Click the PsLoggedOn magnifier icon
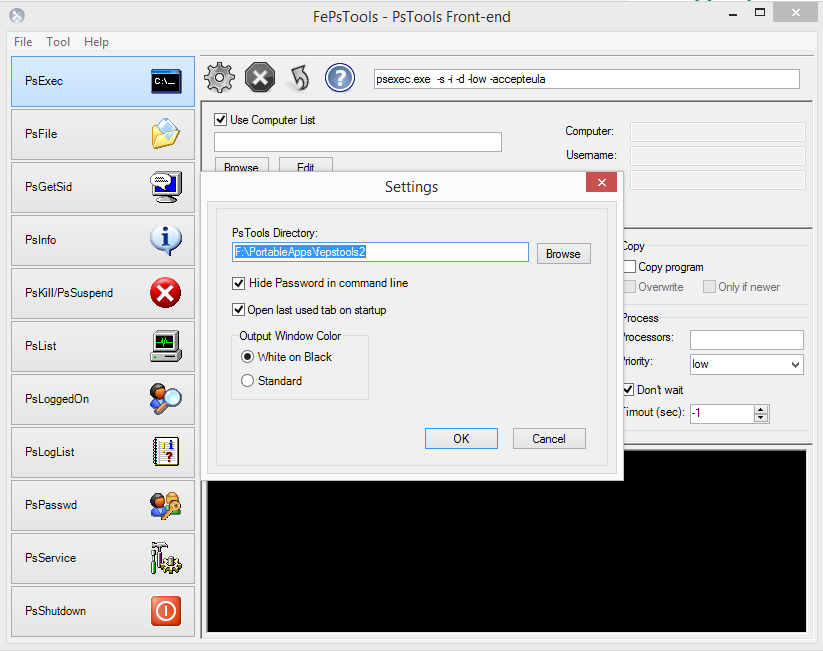823x651 pixels. [166, 399]
